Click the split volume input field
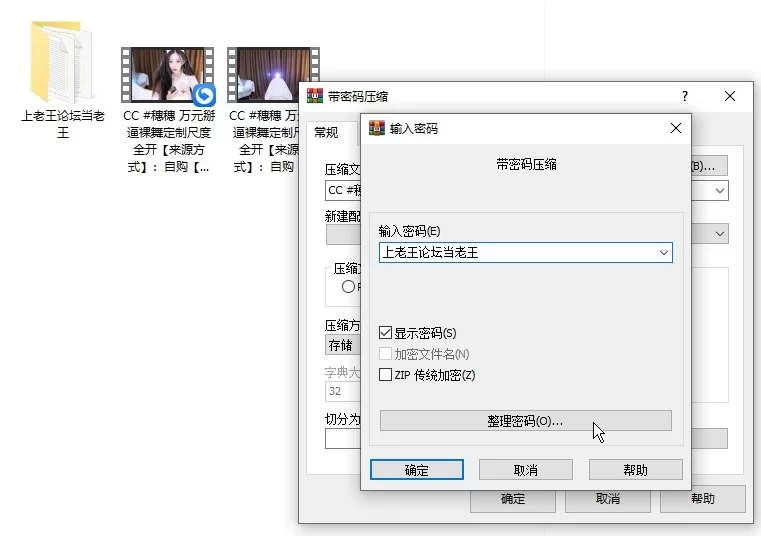761x536 pixels. [343, 439]
